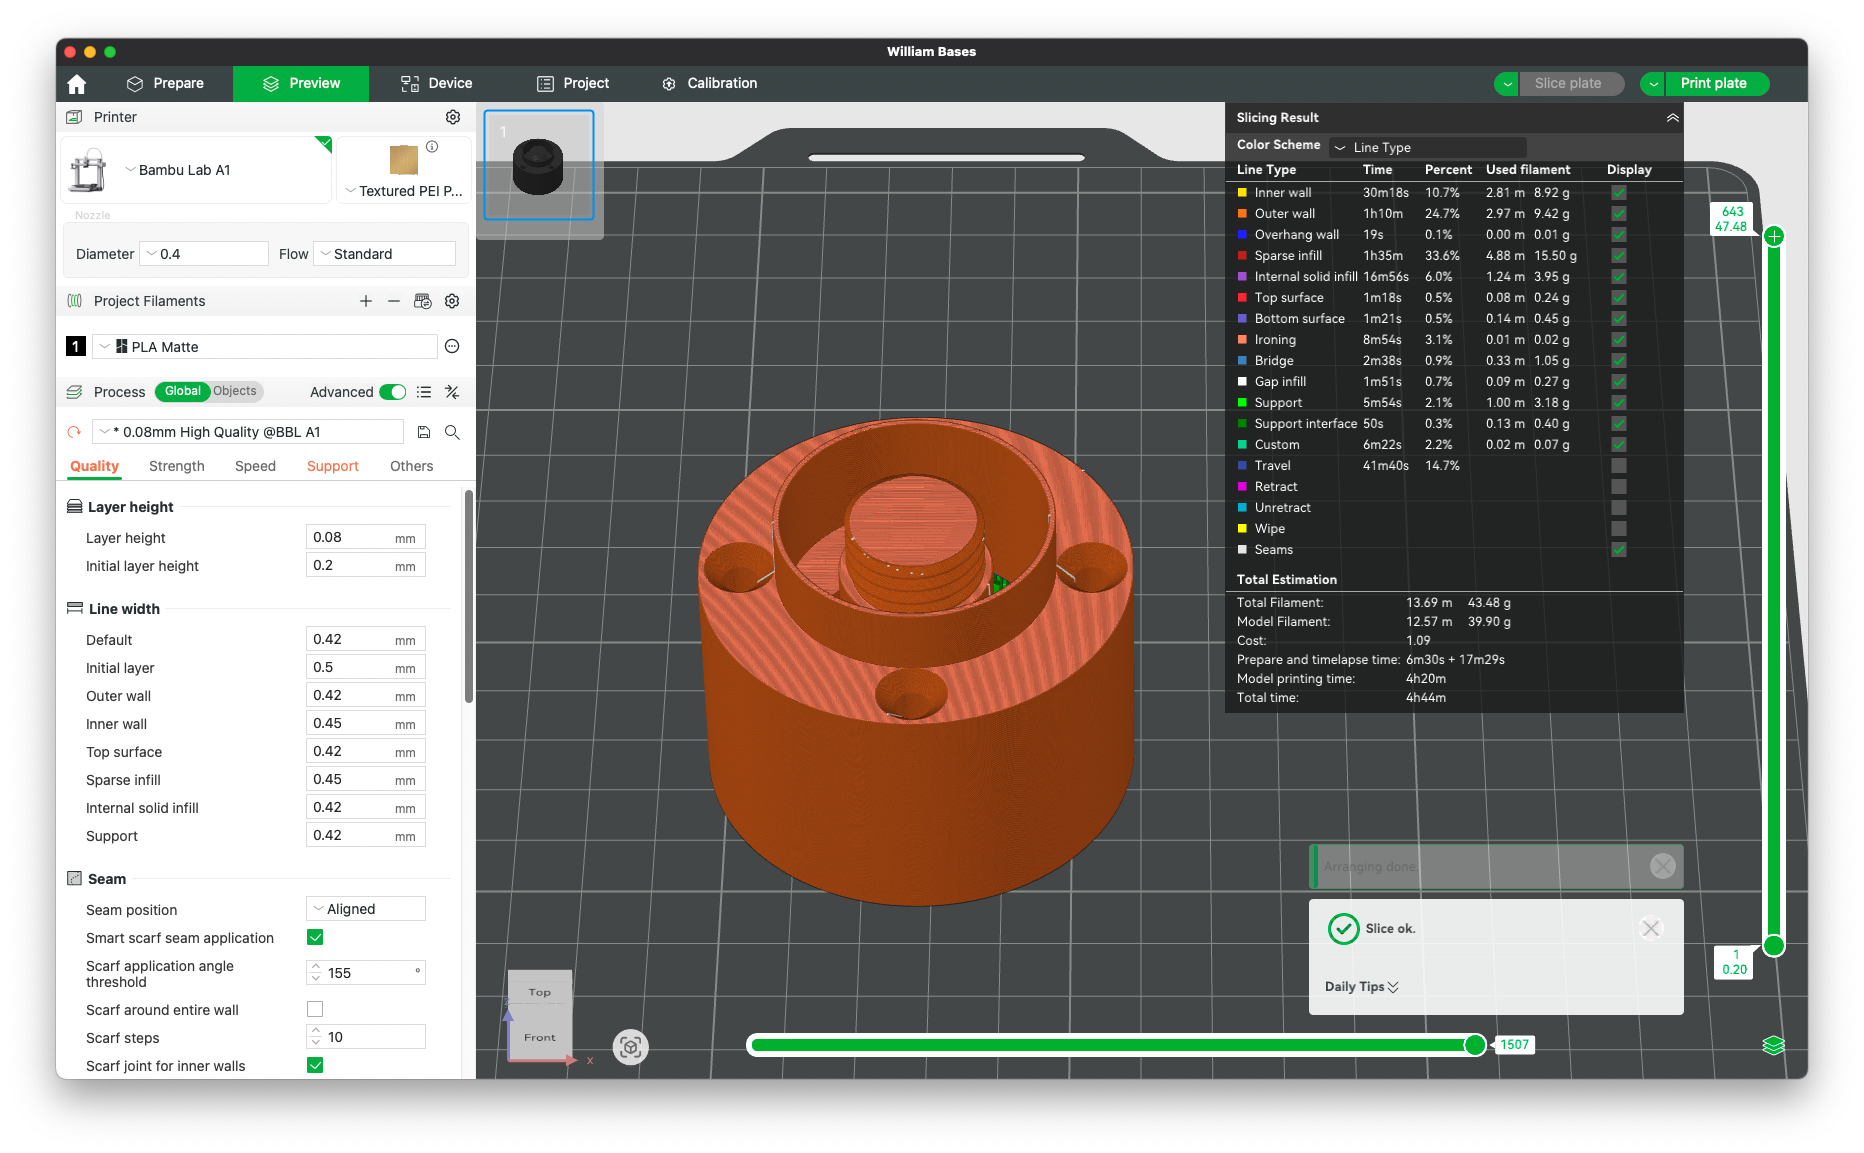Open the PLA Matte filament dropdown
1864x1153 pixels.
[265, 346]
